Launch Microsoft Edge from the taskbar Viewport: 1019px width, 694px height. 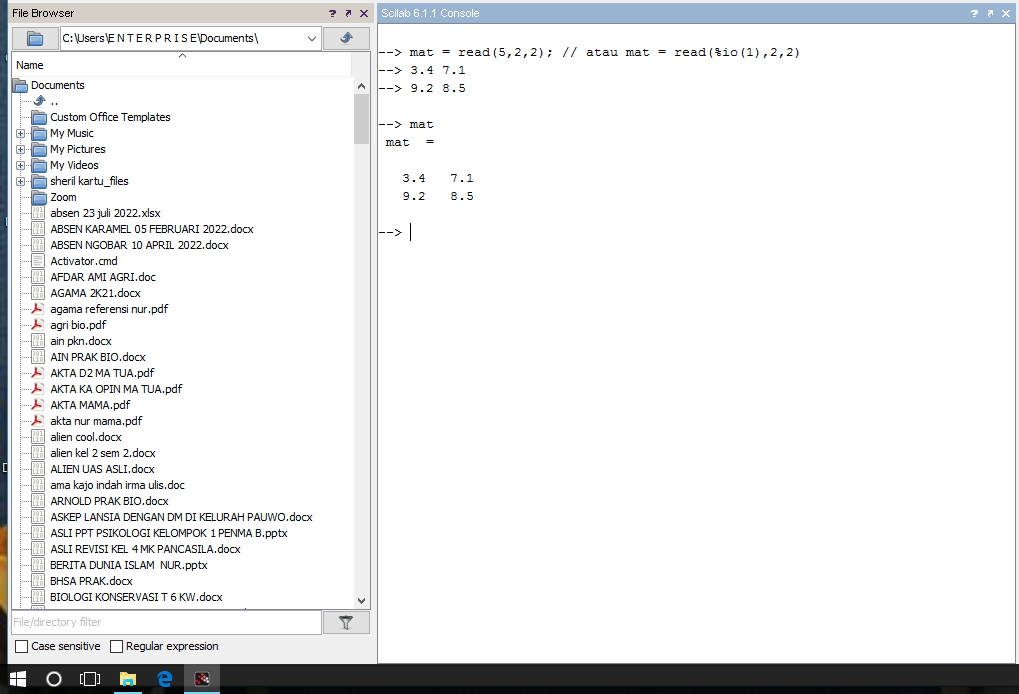pos(165,679)
